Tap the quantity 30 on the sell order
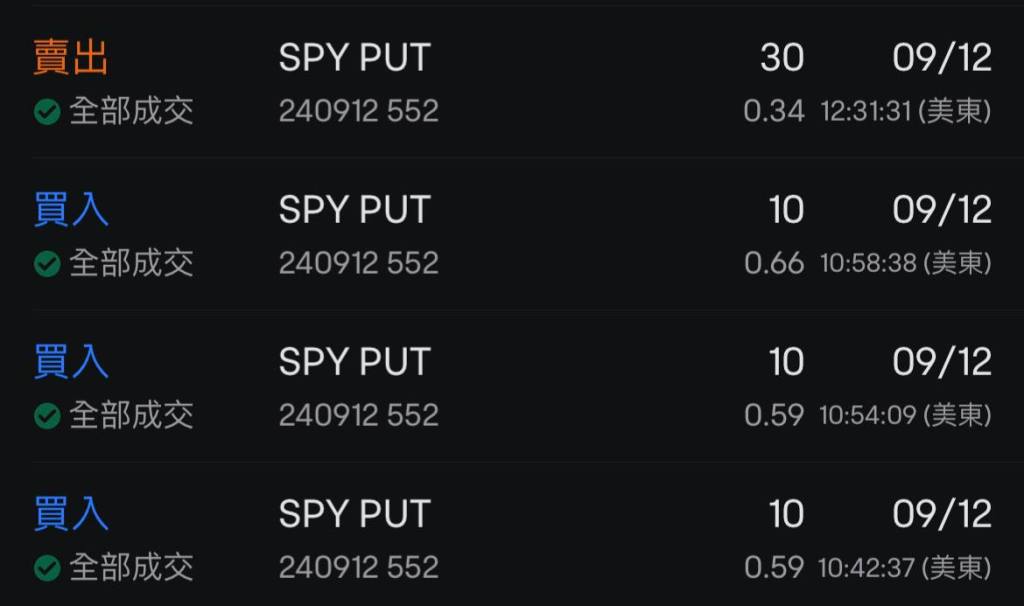1024x606 pixels. [x=782, y=58]
